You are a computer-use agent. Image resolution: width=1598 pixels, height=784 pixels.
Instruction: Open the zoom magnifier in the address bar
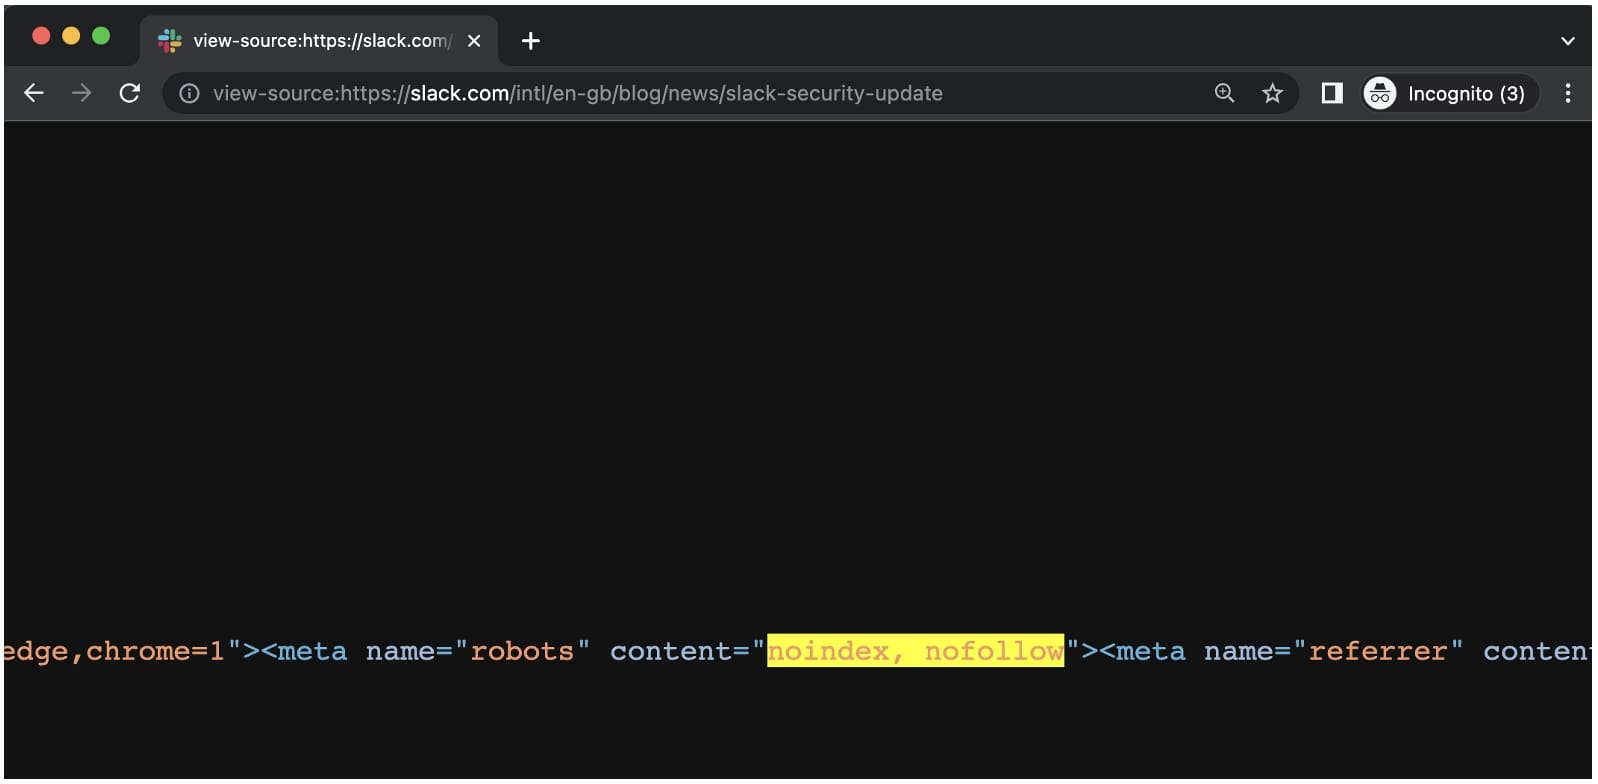click(1224, 93)
